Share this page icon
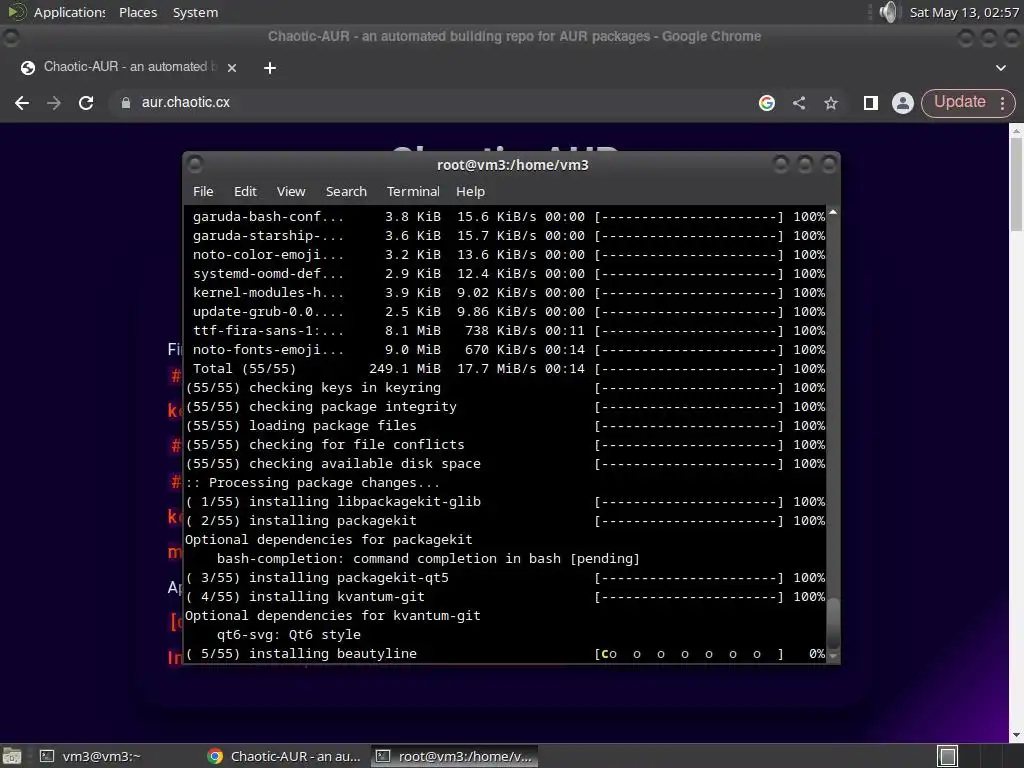1024x768 pixels. coord(799,103)
